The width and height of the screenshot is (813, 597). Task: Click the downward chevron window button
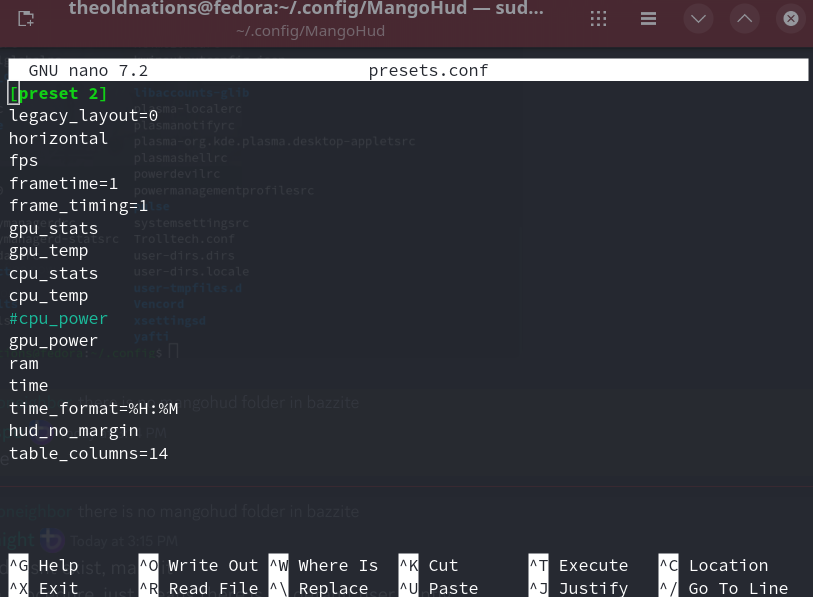698,19
